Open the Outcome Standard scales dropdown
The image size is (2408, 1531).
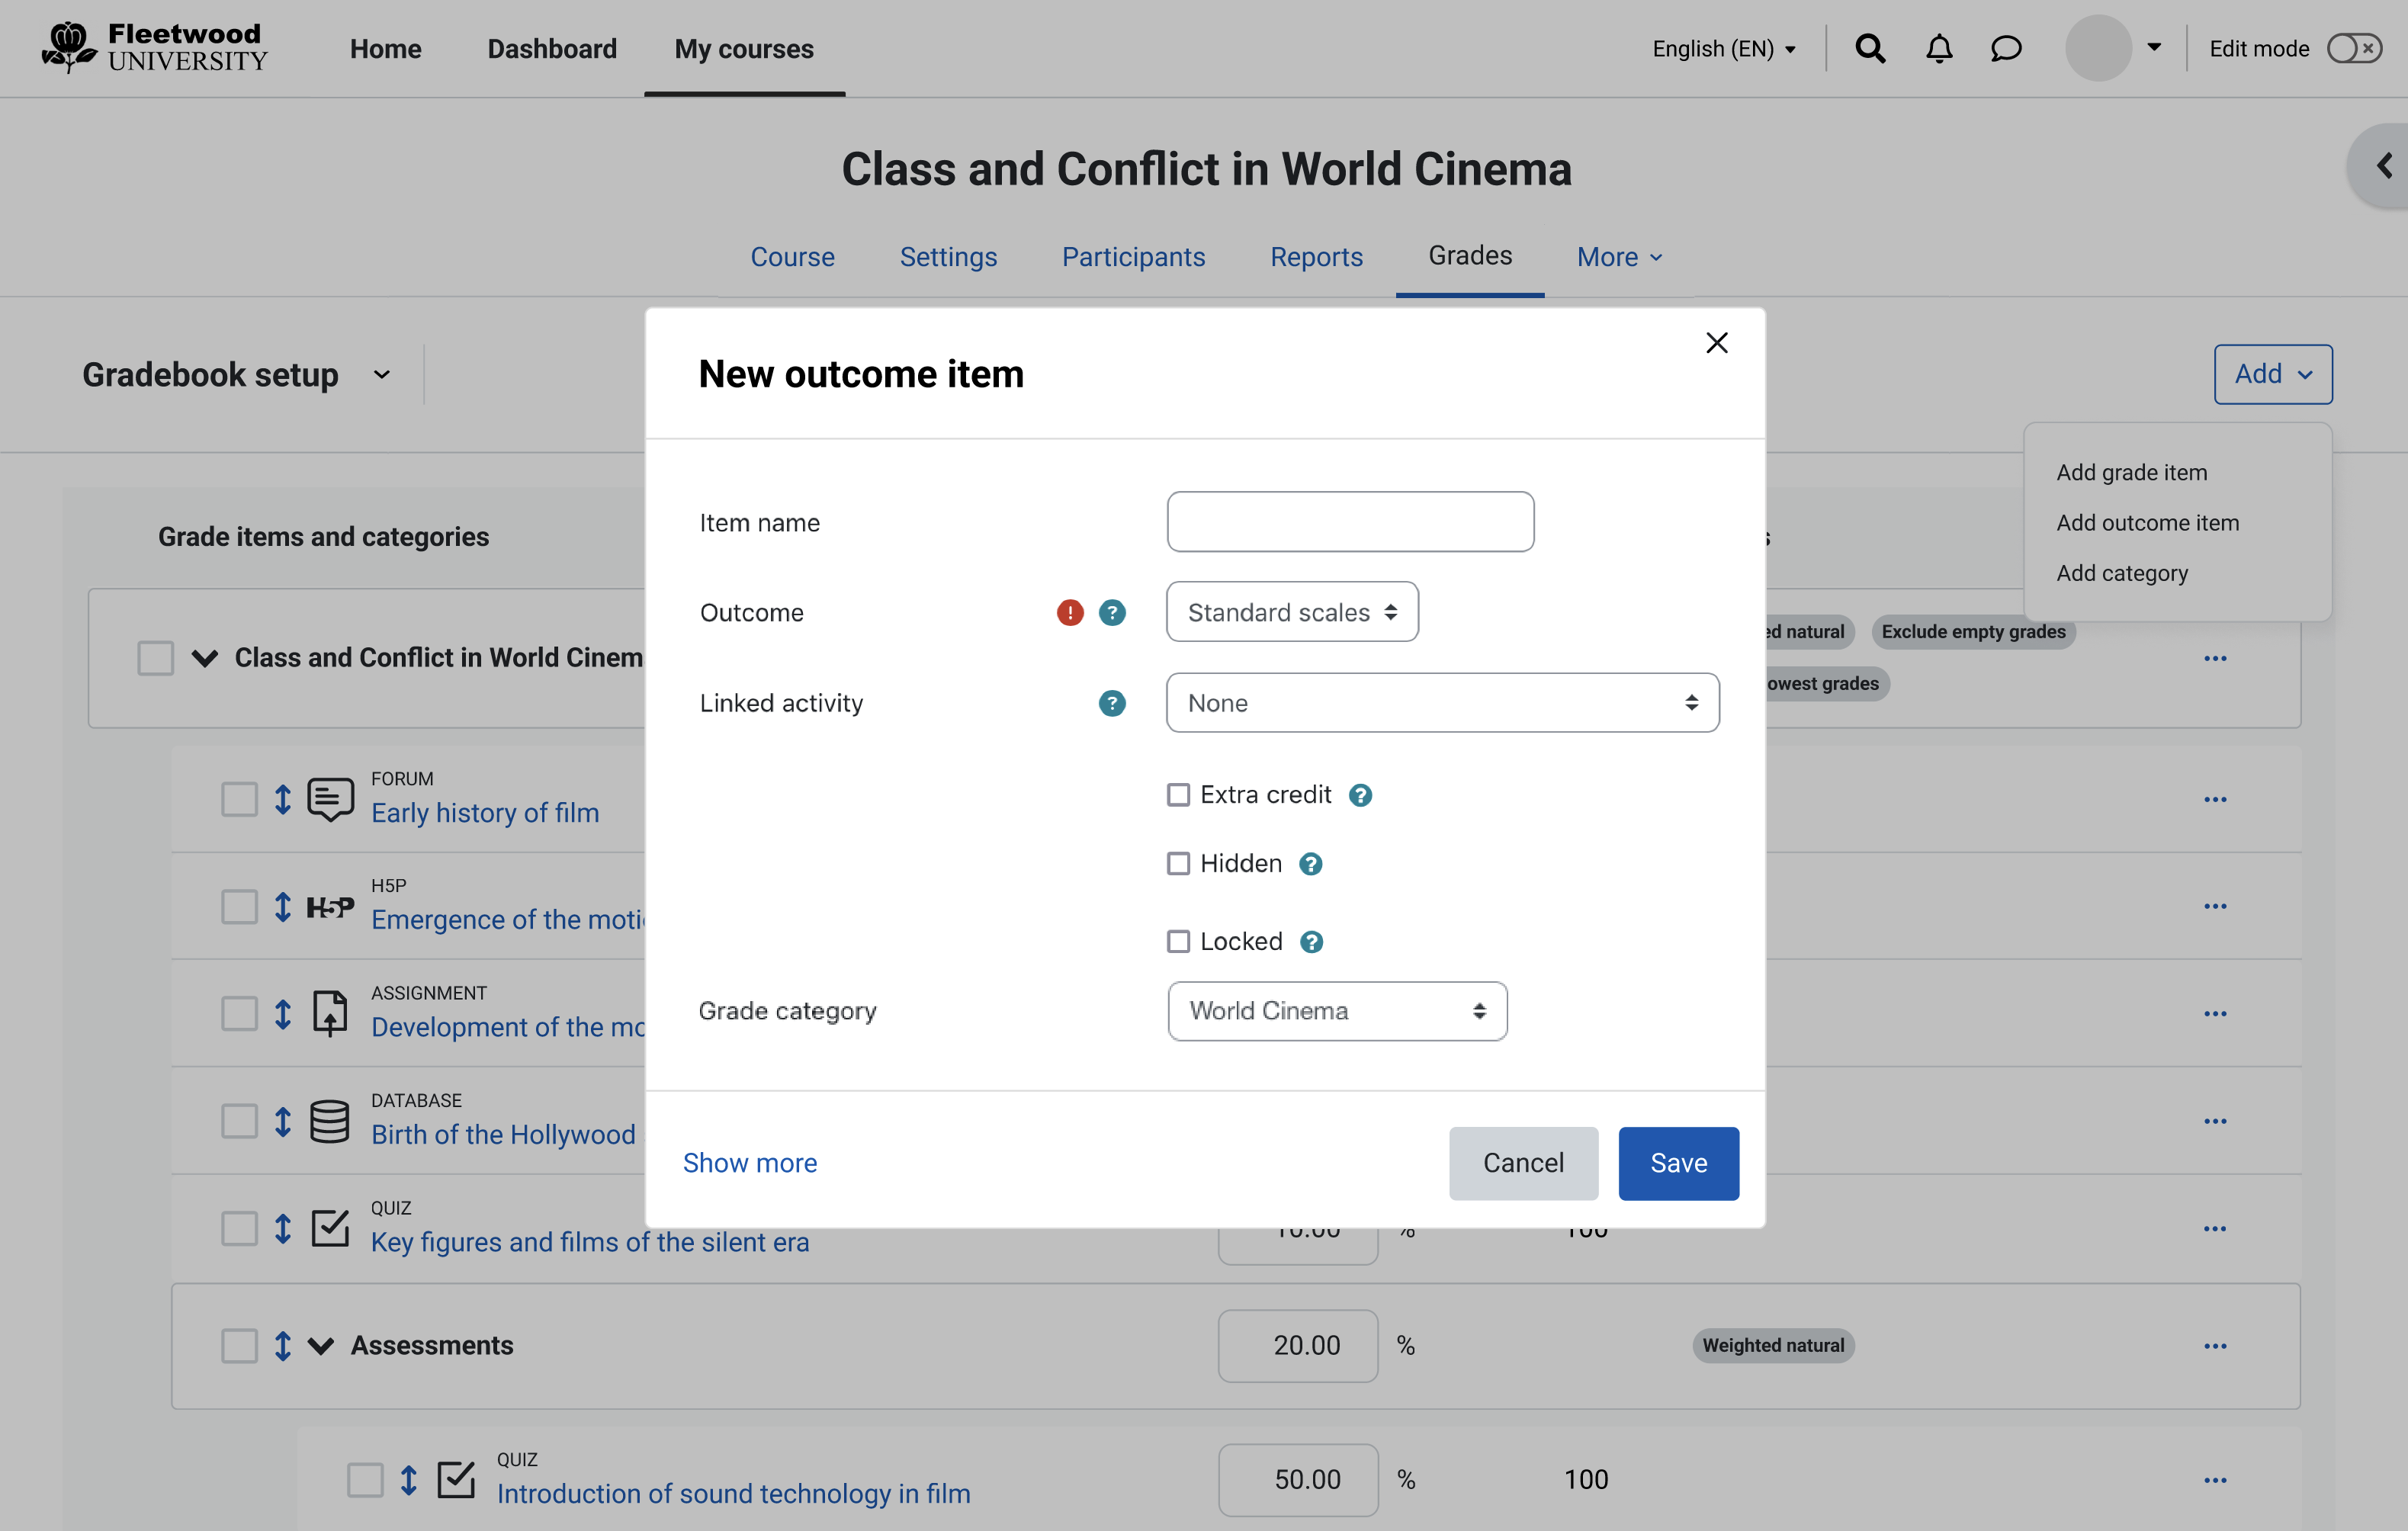(1292, 612)
